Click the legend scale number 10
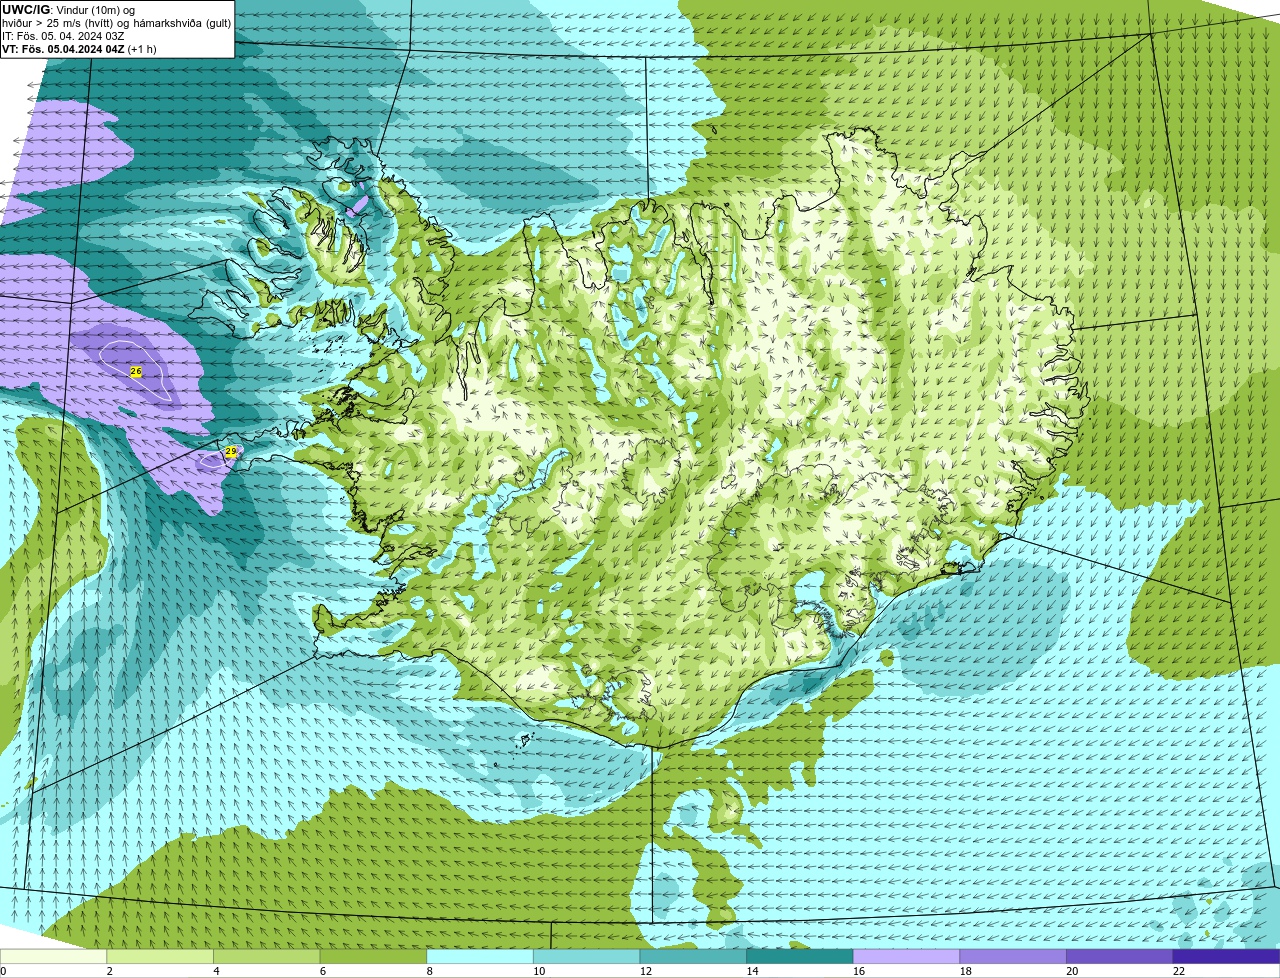The image size is (1280, 978). pyautogui.click(x=539, y=971)
